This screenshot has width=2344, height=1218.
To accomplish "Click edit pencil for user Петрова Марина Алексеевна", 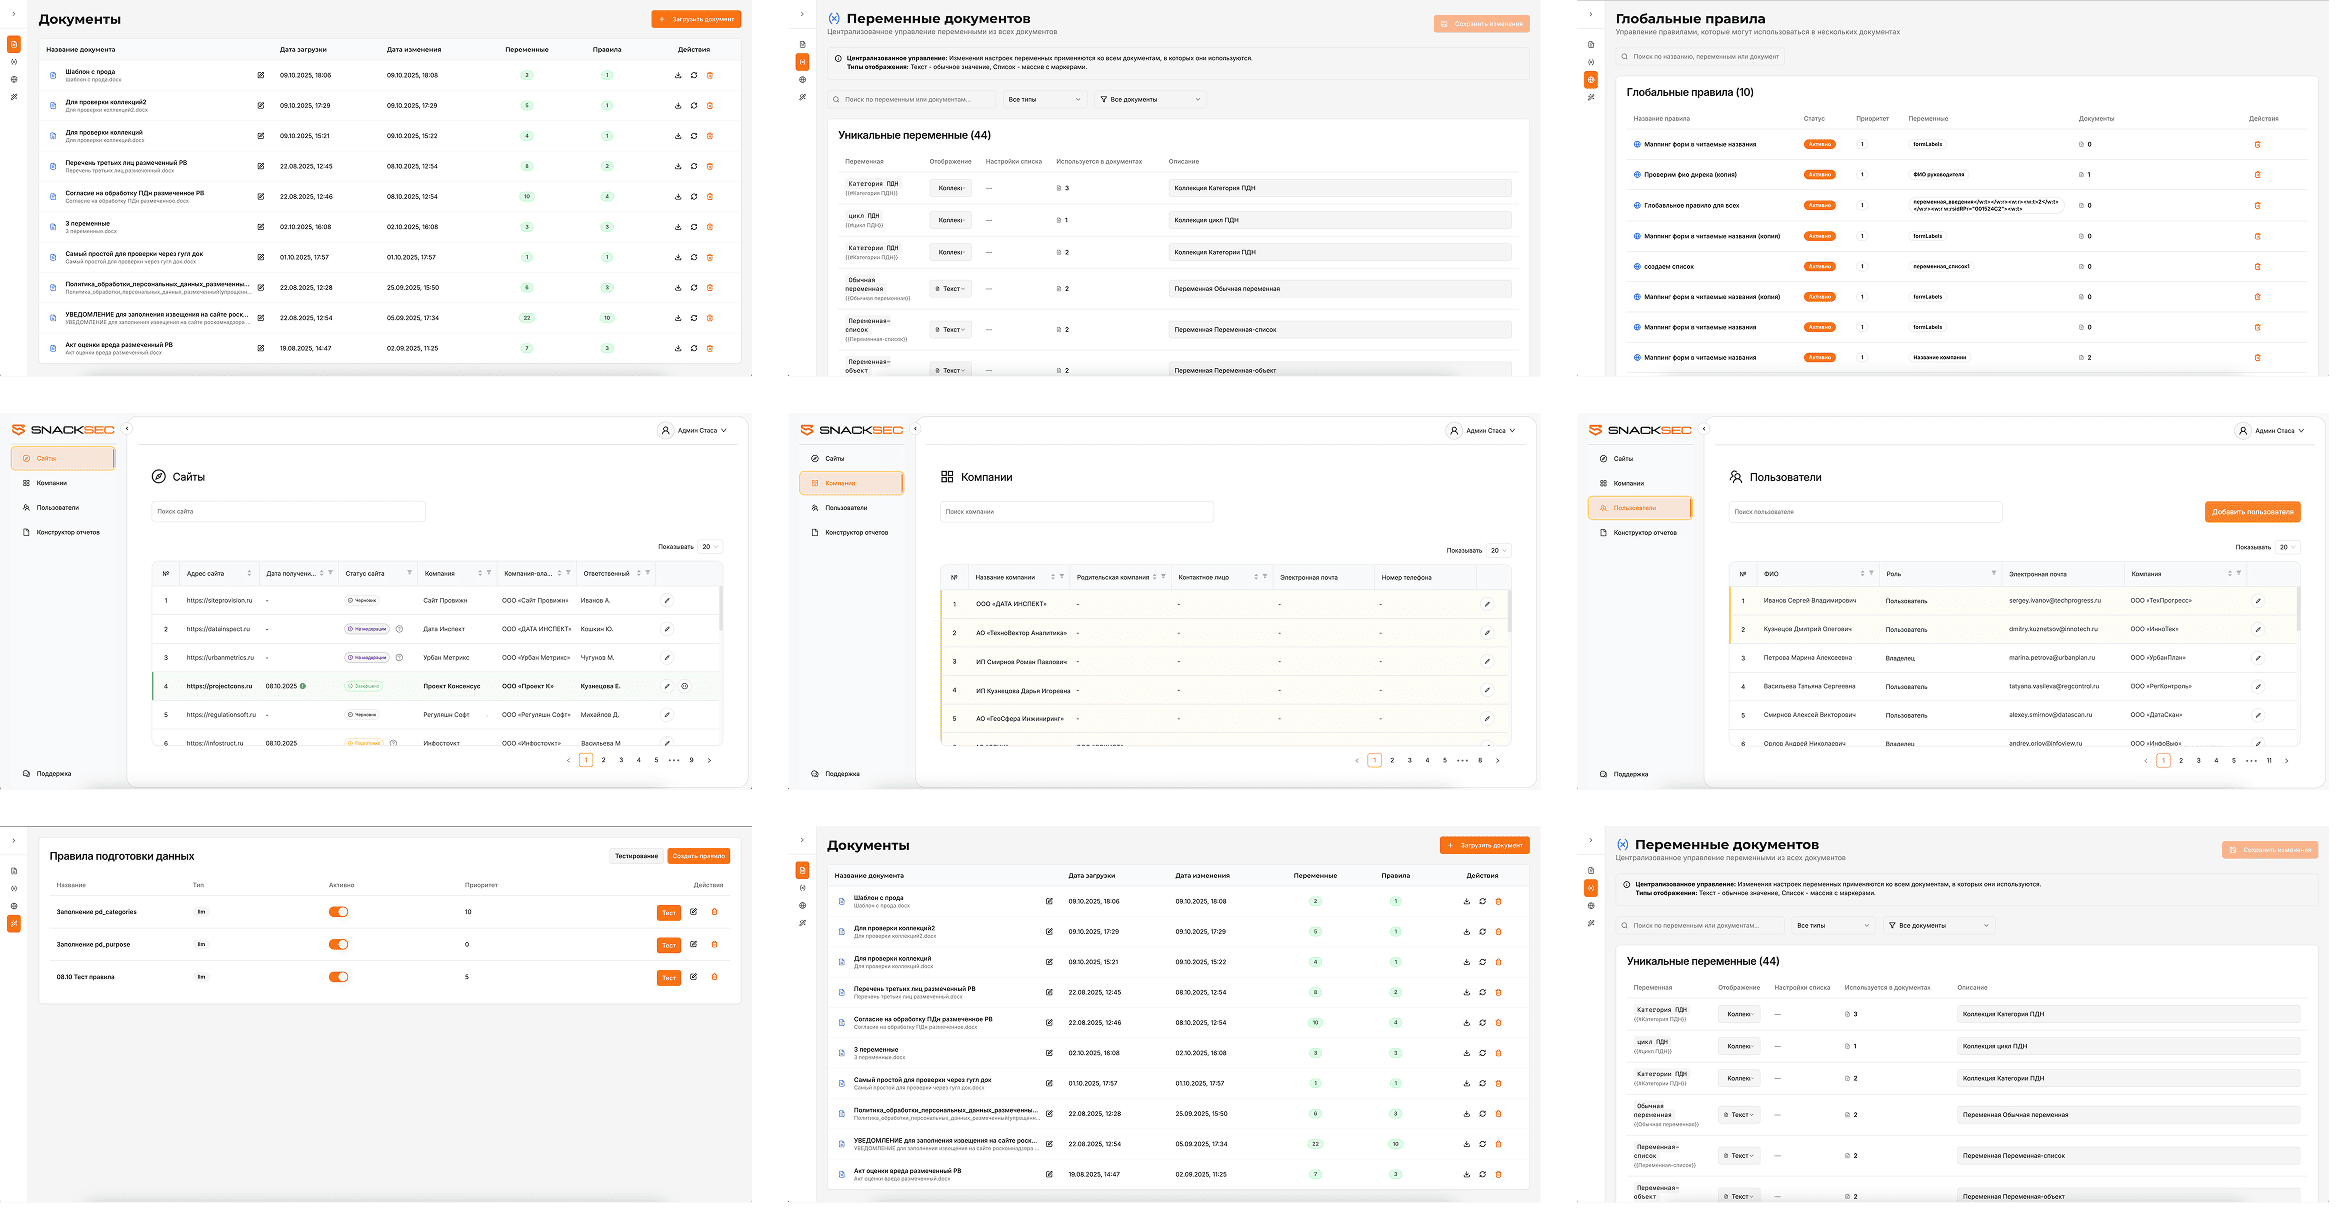I will [2257, 658].
